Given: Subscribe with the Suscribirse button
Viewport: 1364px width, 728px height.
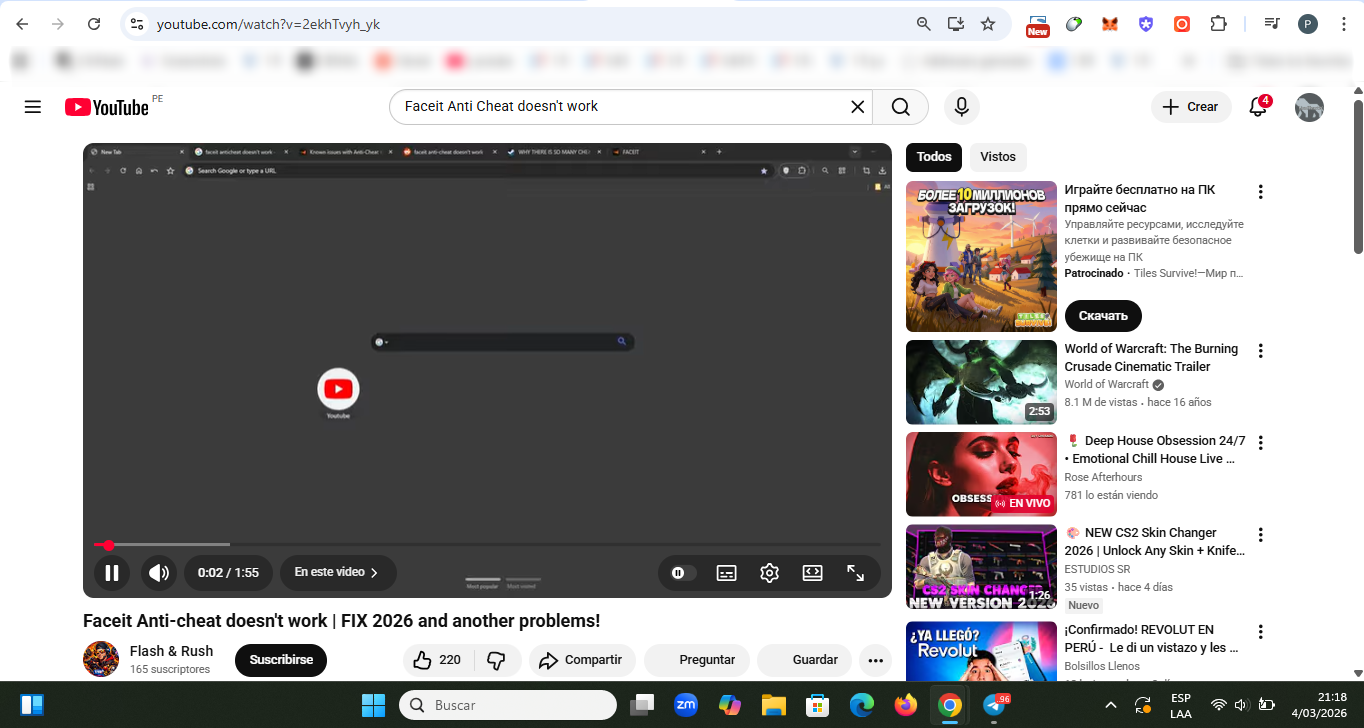Looking at the screenshot, I should (281, 660).
